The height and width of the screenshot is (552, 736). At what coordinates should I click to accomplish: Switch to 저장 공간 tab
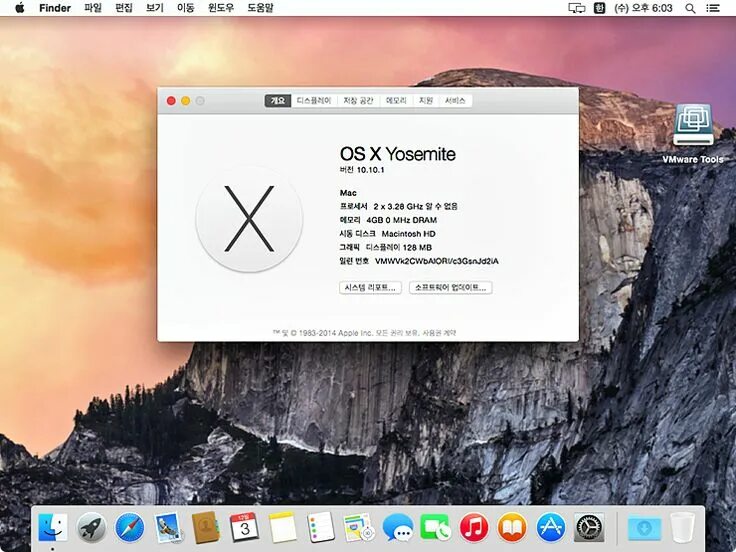pyautogui.click(x=358, y=101)
